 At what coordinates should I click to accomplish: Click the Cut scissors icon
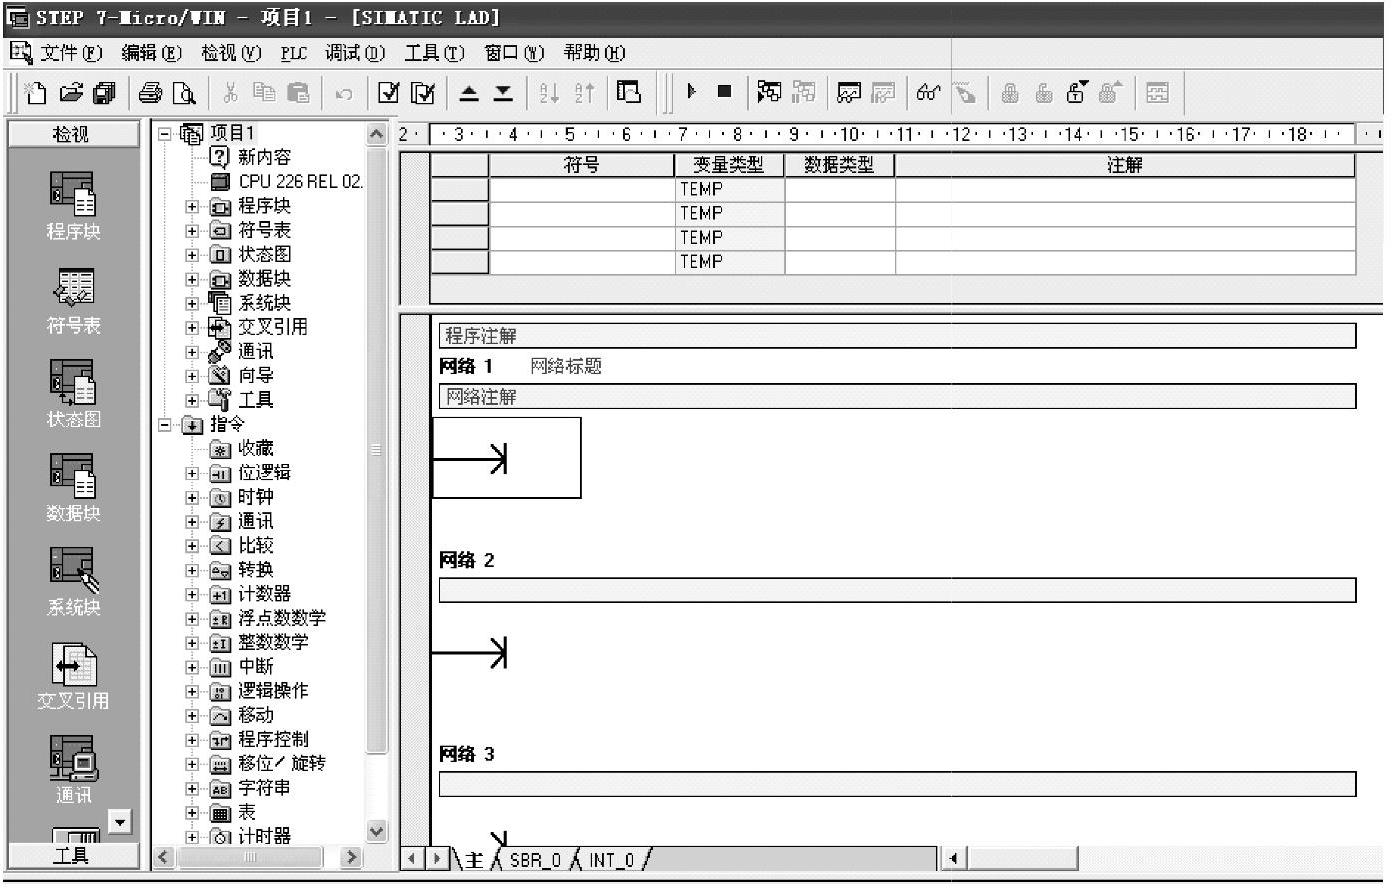[x=230, y=93]
